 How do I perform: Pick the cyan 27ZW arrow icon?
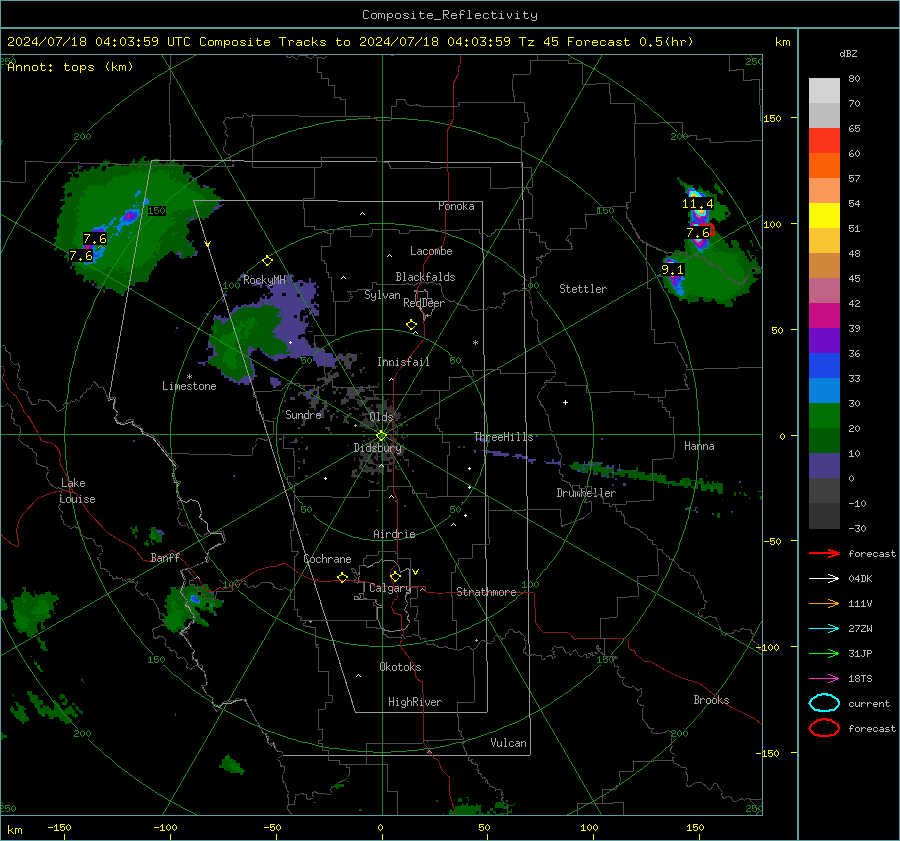pos(824,629)
